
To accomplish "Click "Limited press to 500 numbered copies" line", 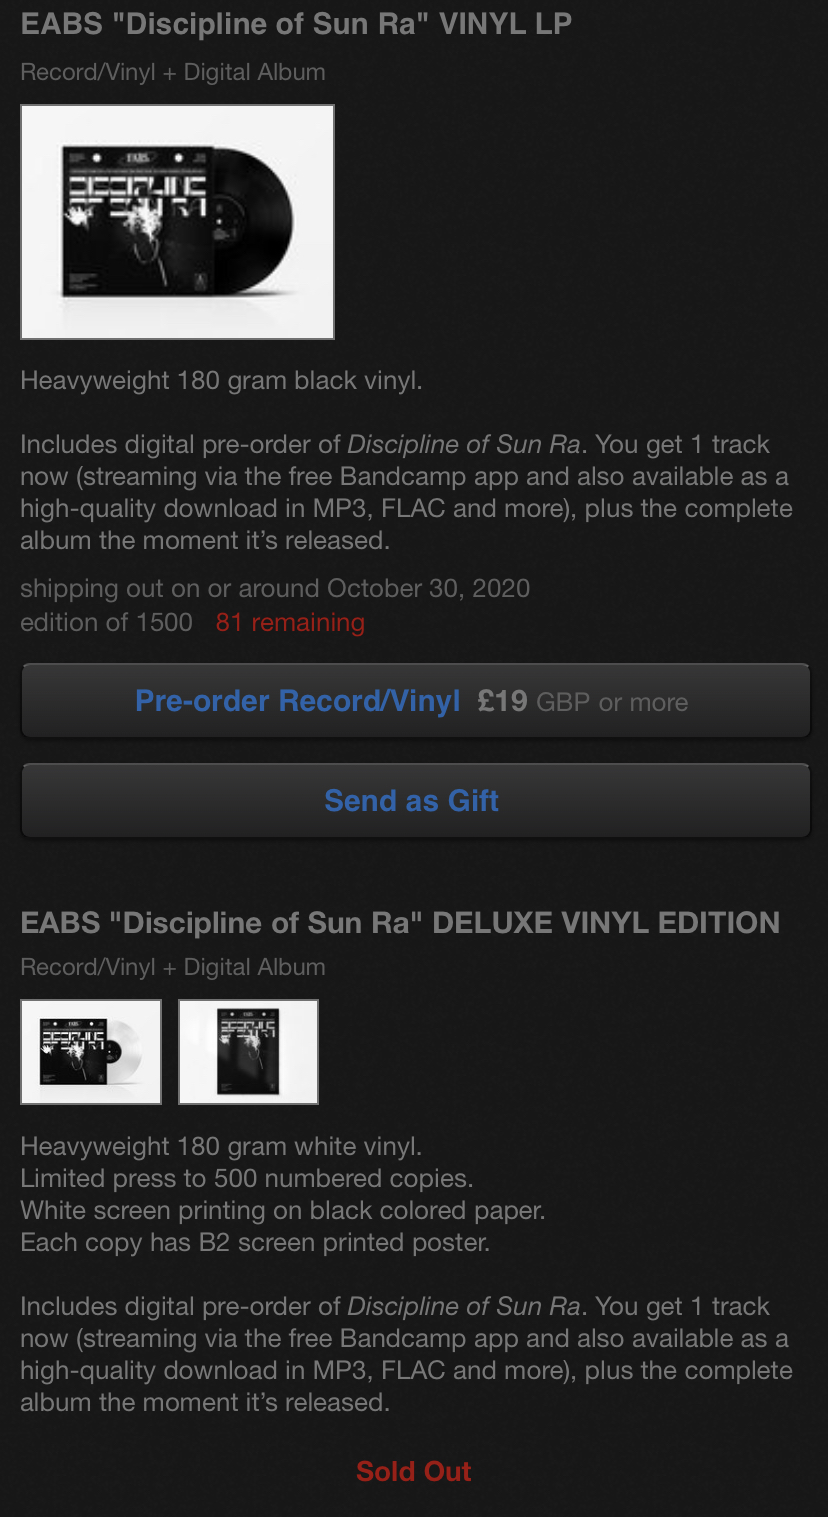I will [x=247, y=1178].
